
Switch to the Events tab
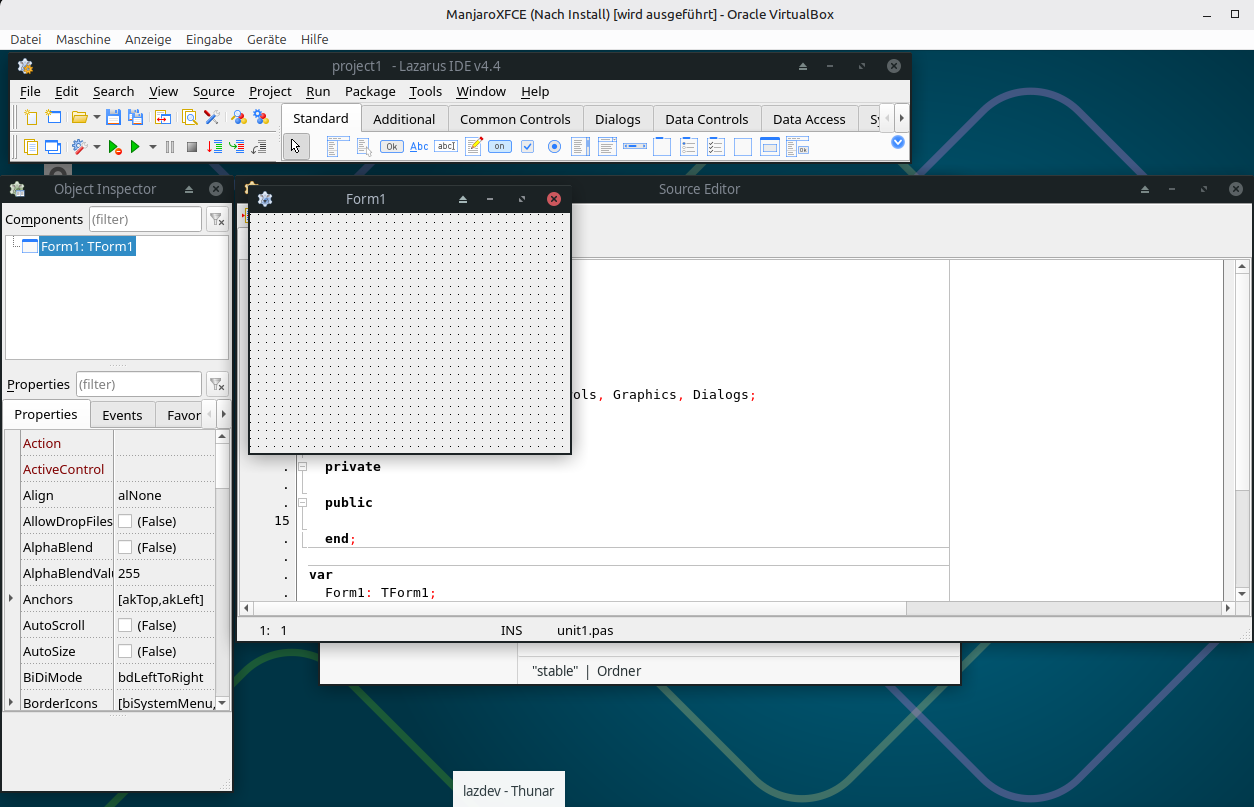(122, 415)
